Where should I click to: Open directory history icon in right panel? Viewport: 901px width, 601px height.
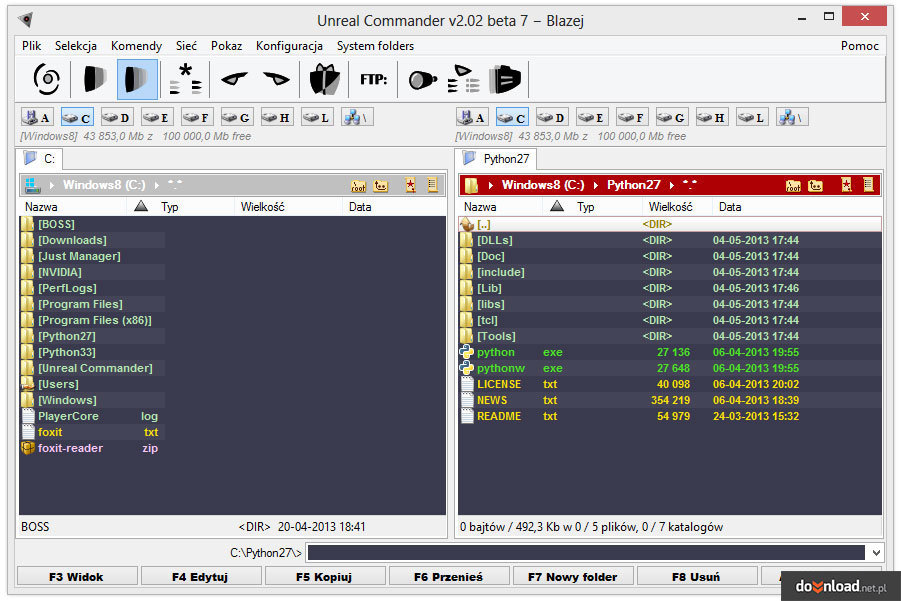pos(868,185)
